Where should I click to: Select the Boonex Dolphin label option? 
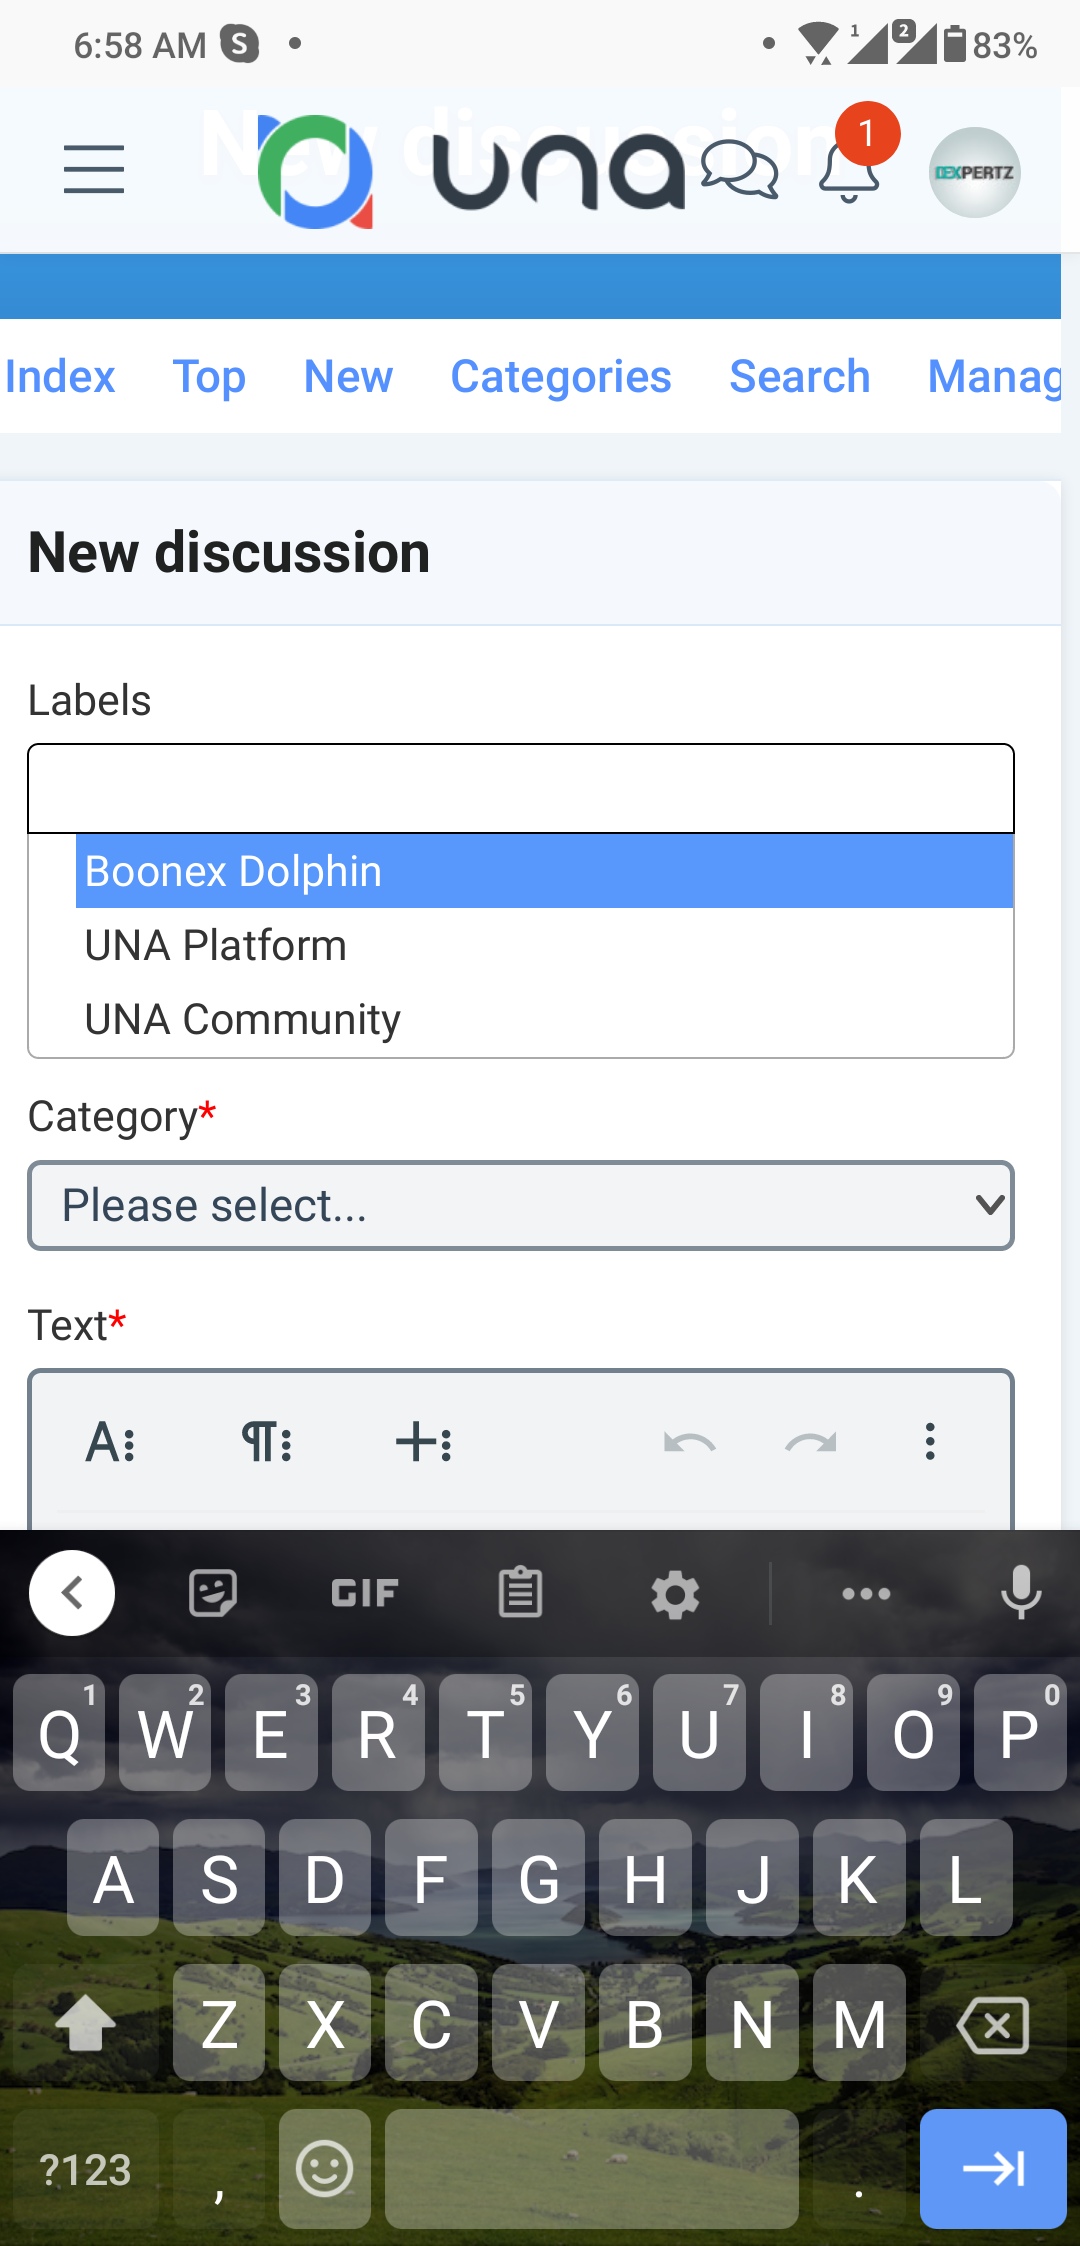[x=544, y=871]
